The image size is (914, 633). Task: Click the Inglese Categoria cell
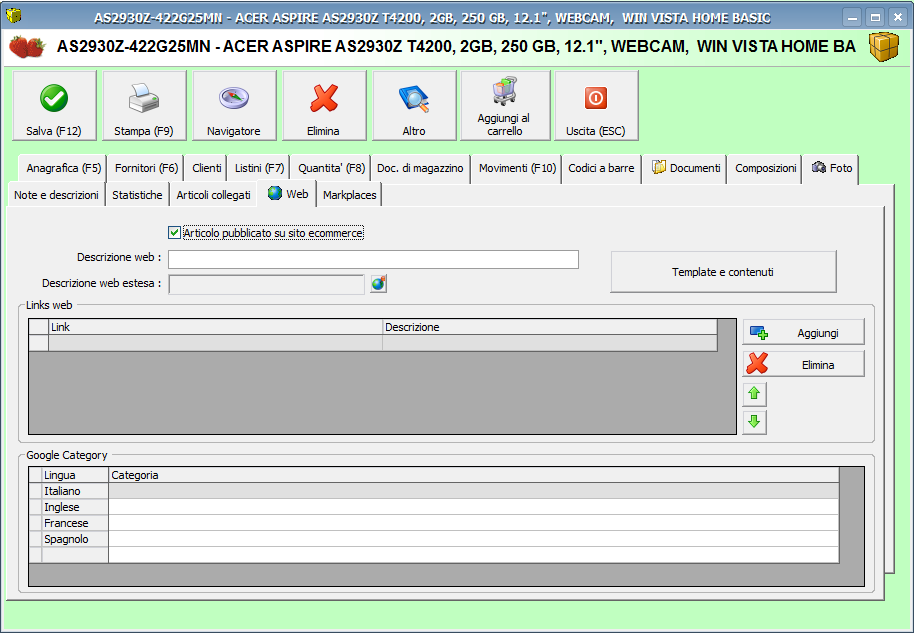[473, 507]
